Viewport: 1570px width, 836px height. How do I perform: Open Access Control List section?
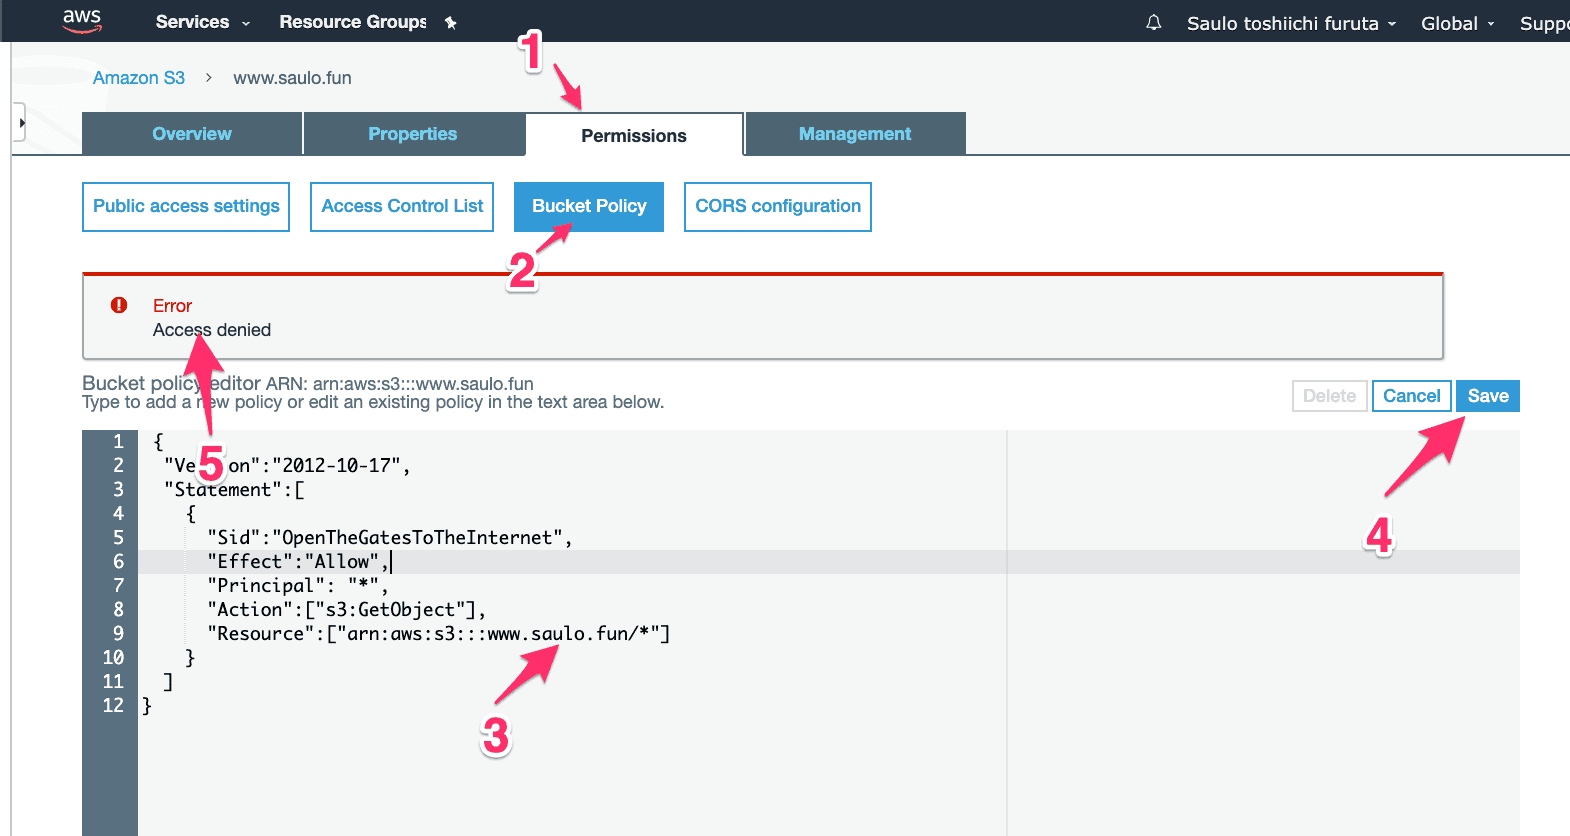402,206
